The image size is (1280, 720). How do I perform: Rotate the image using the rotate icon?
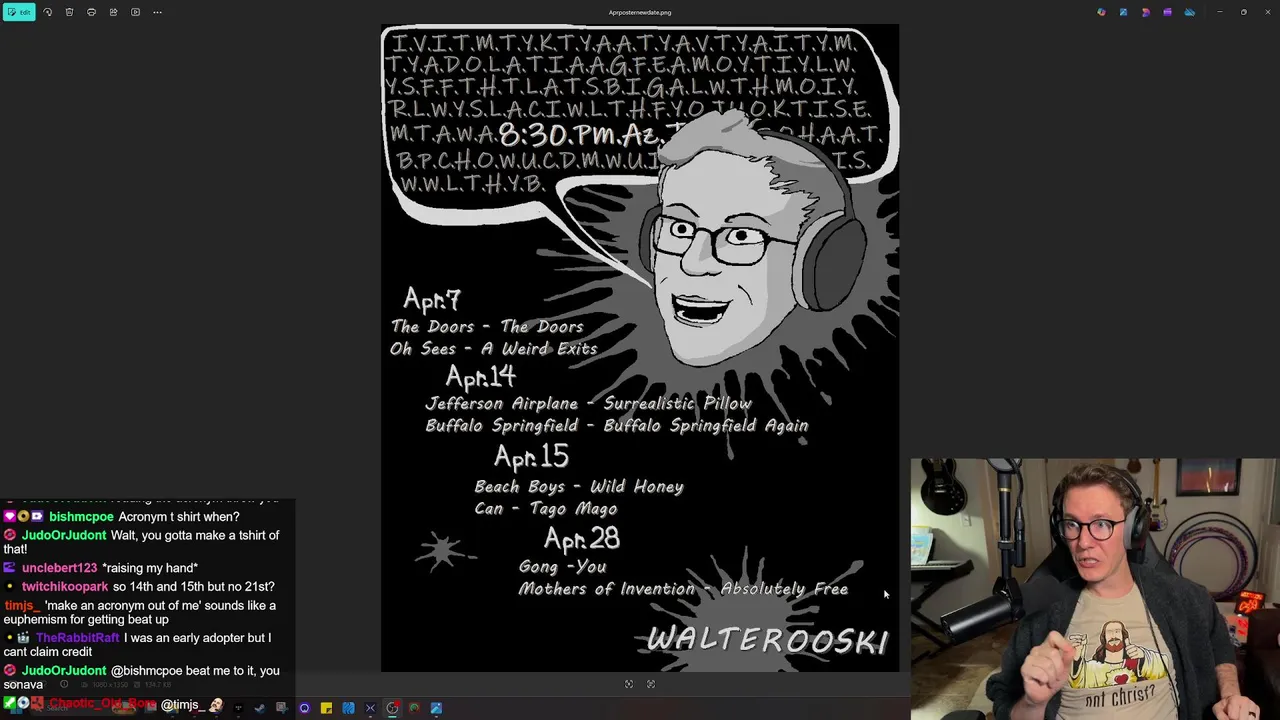pyautogui.click(x=47, y=12)
